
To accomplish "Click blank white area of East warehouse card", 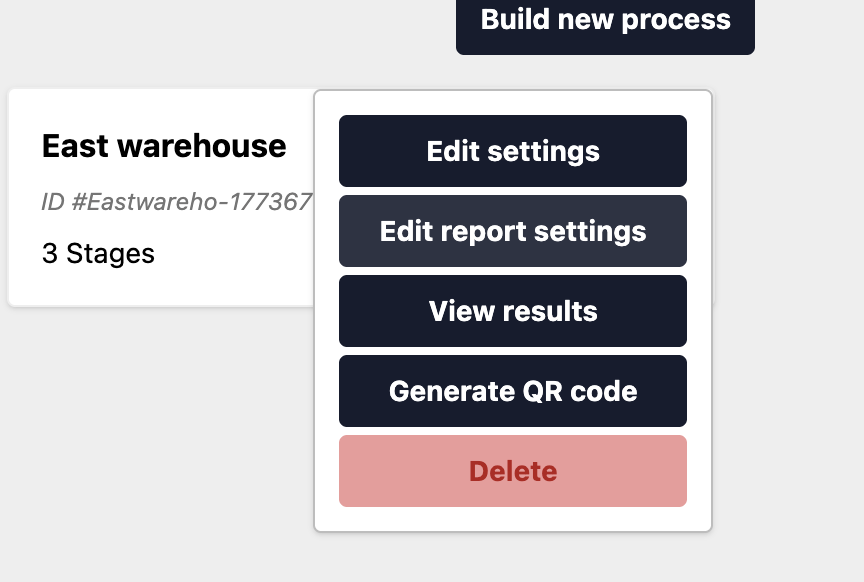I will (160, 285).
